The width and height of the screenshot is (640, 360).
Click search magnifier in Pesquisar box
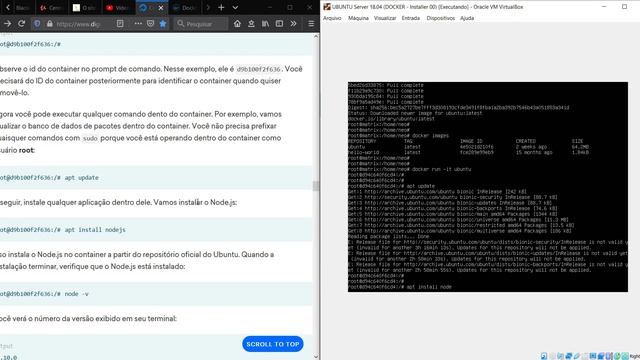(181, 24)
